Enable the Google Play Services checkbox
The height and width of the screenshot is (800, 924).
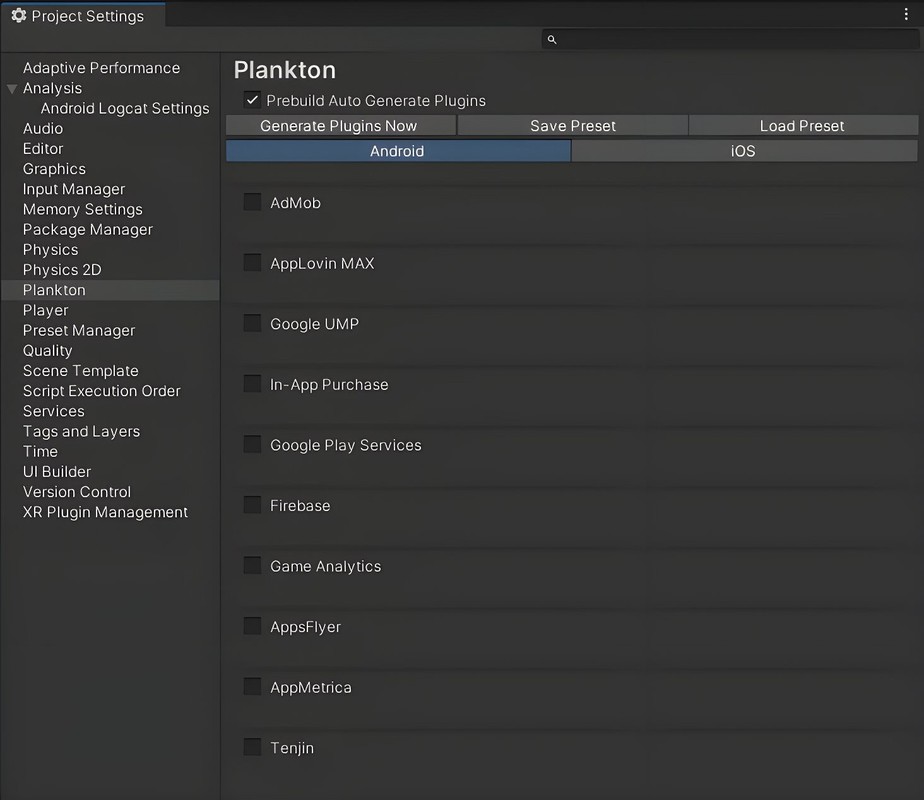click(252, 444)
